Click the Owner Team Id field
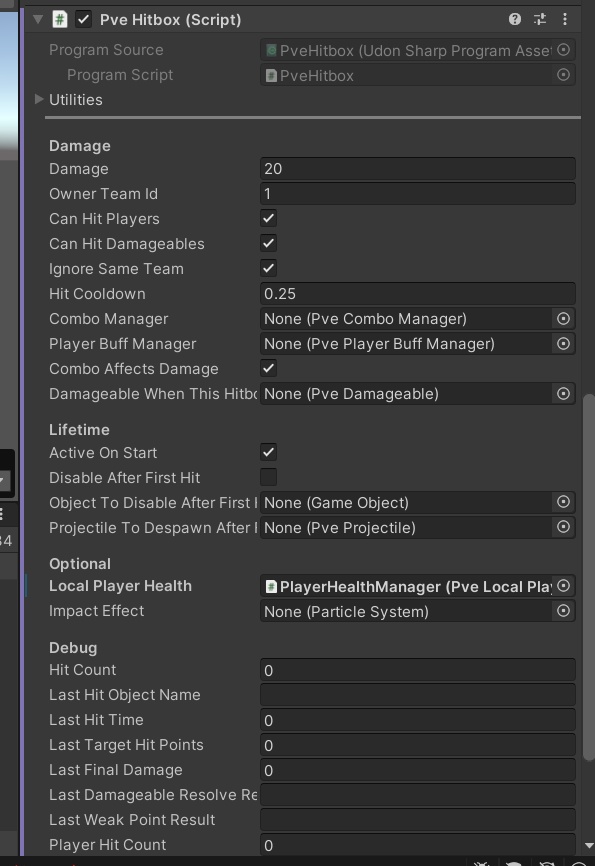The width and height of the screenshot is (595, 866). coord(418,194)
